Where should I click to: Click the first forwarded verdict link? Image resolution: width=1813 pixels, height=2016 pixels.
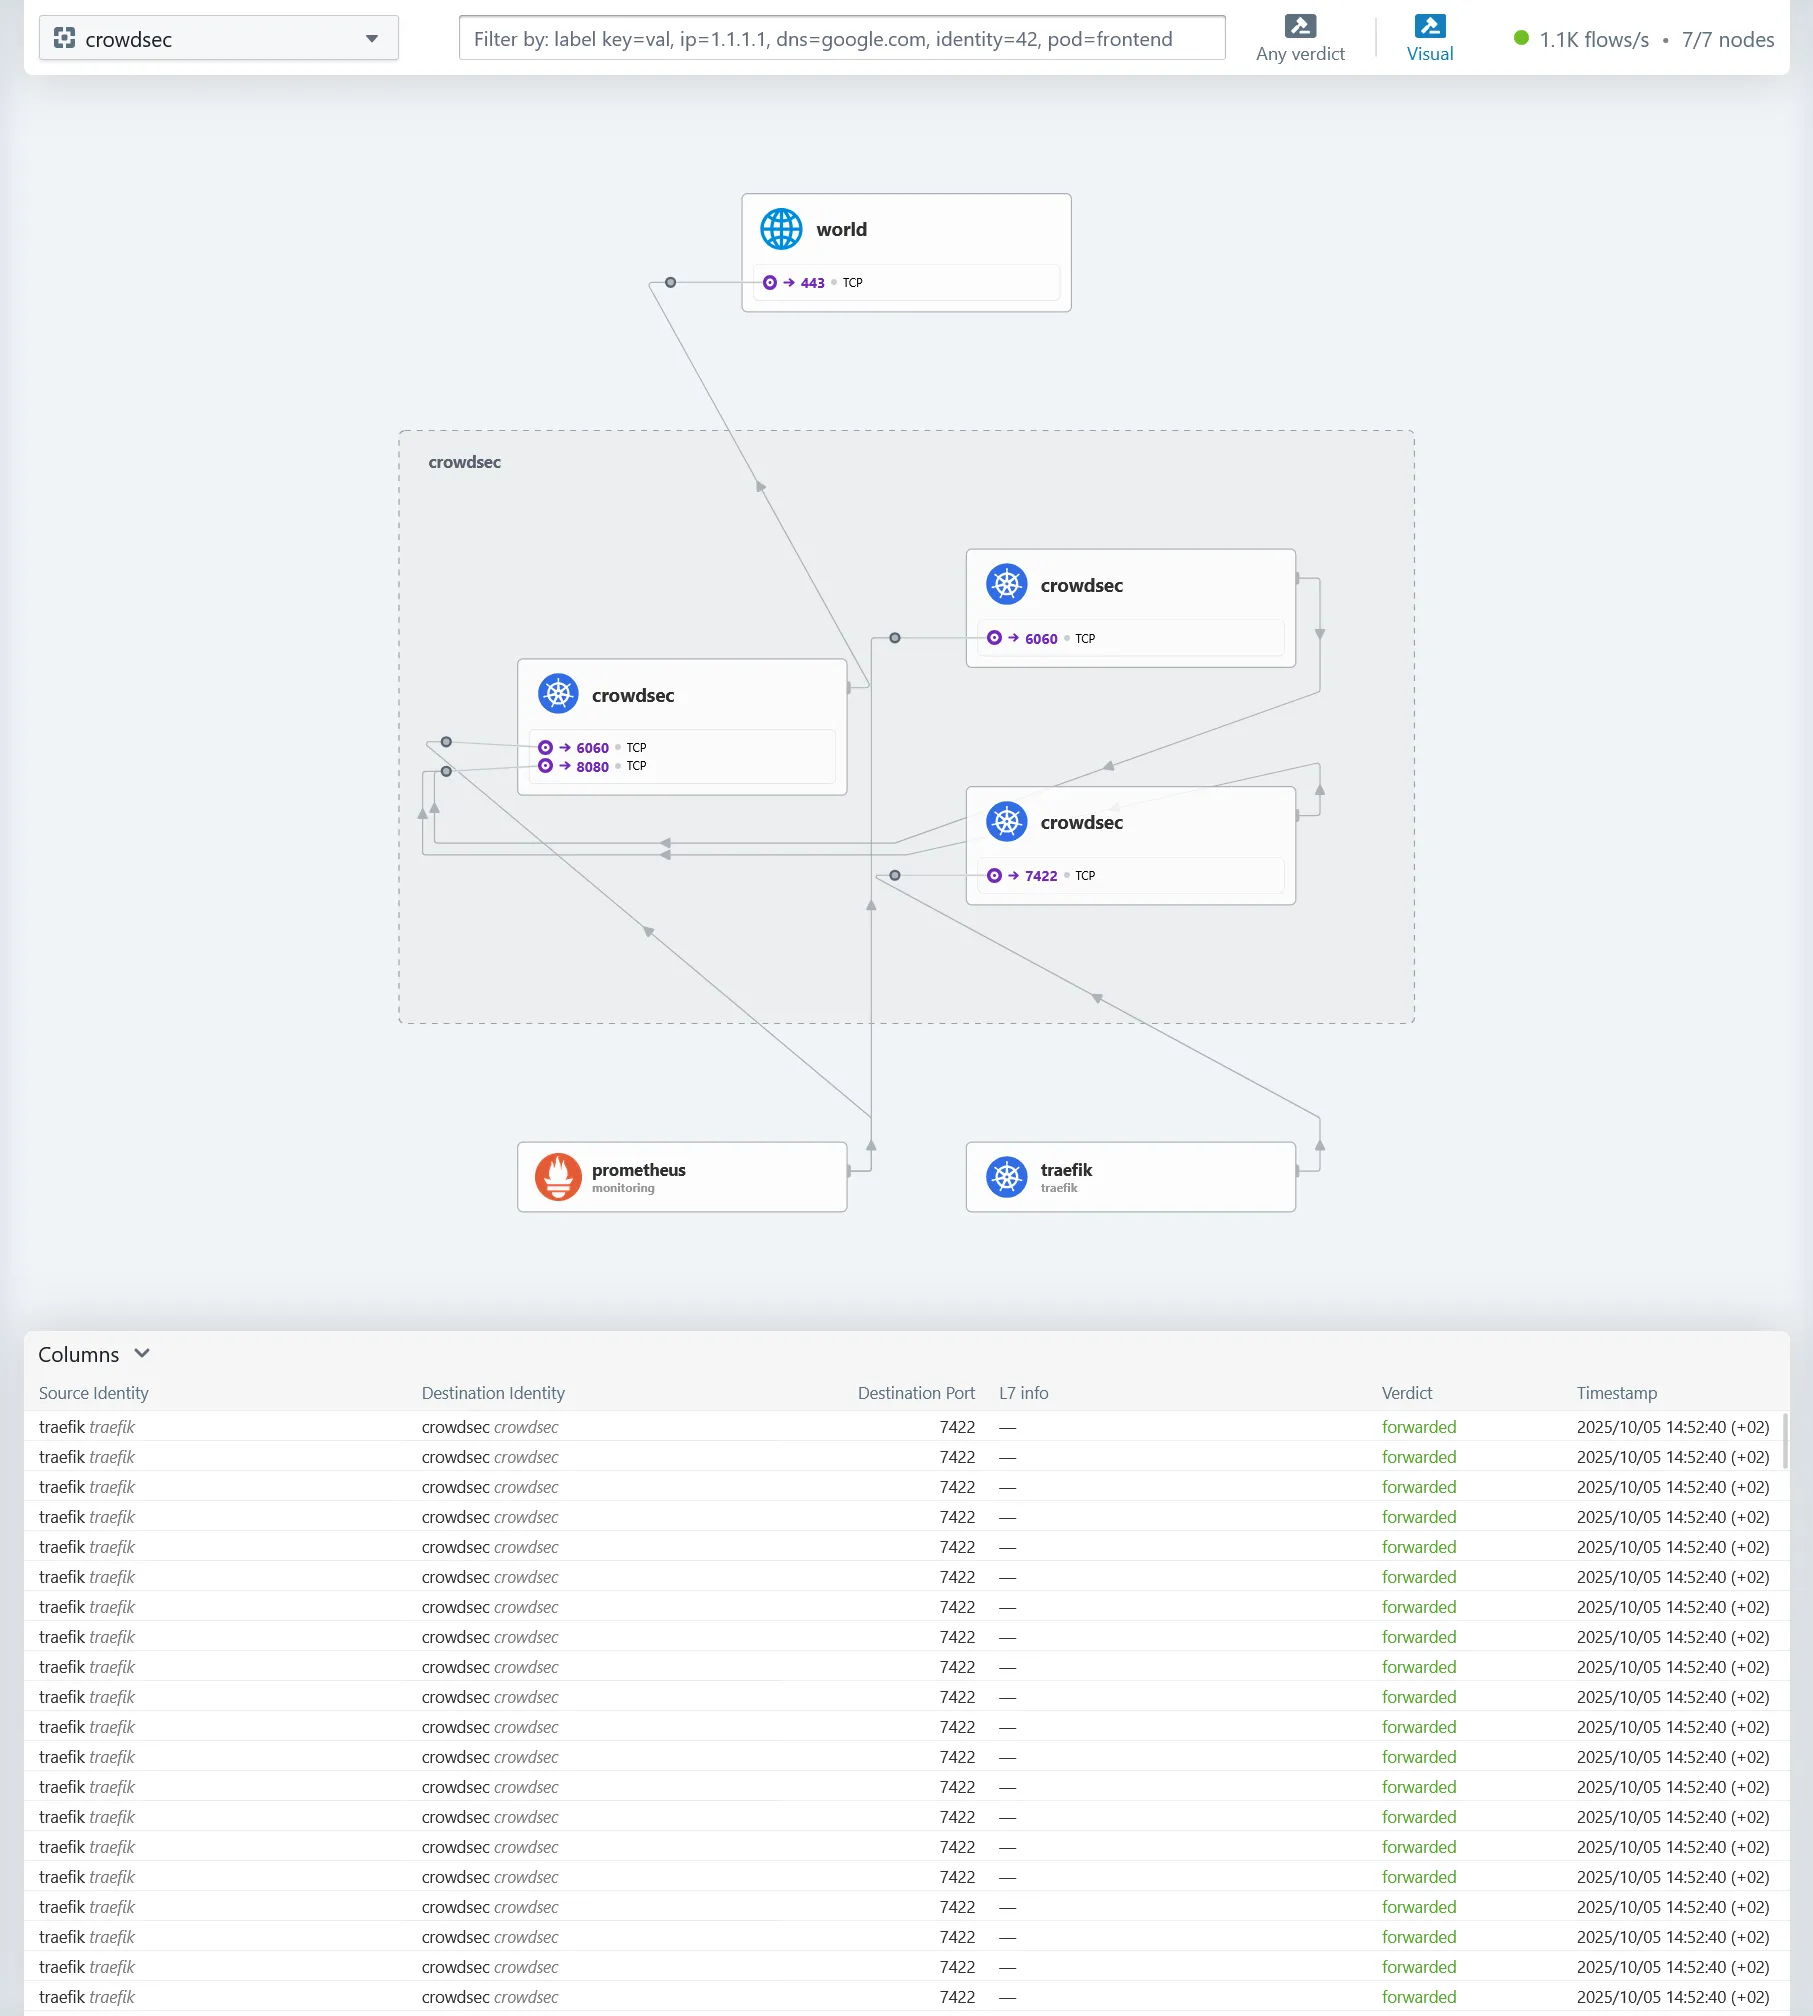pos(1418,1427)
